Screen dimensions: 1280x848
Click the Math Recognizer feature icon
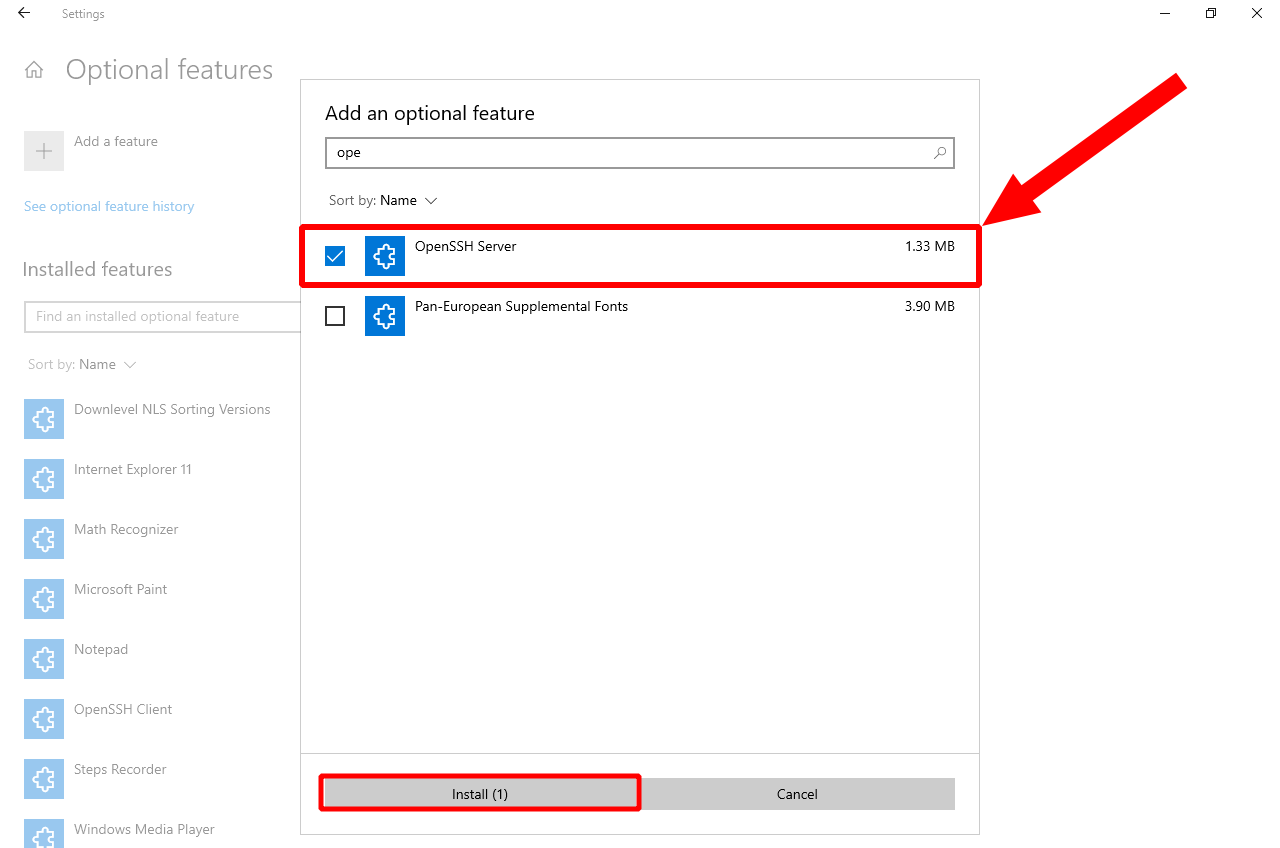pos(44,539)
